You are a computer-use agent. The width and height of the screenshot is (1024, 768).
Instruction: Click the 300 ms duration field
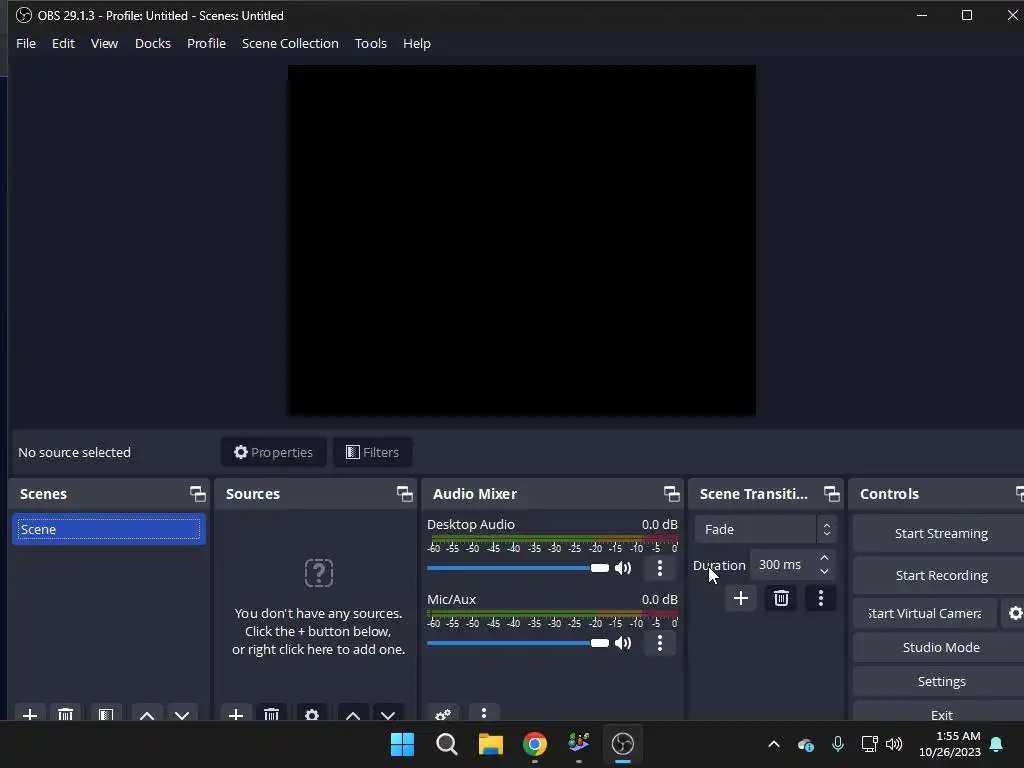(x=784, y=565)
